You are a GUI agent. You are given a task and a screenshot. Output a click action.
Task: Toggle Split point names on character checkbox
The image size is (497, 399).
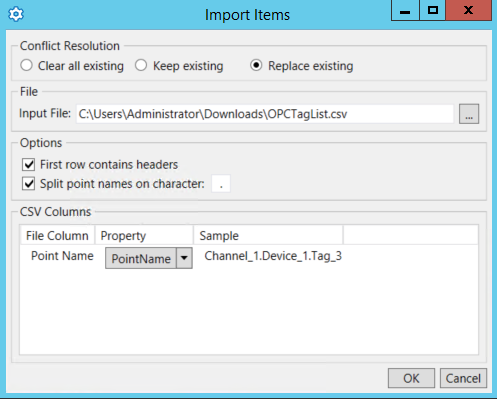tap(29, 184)
